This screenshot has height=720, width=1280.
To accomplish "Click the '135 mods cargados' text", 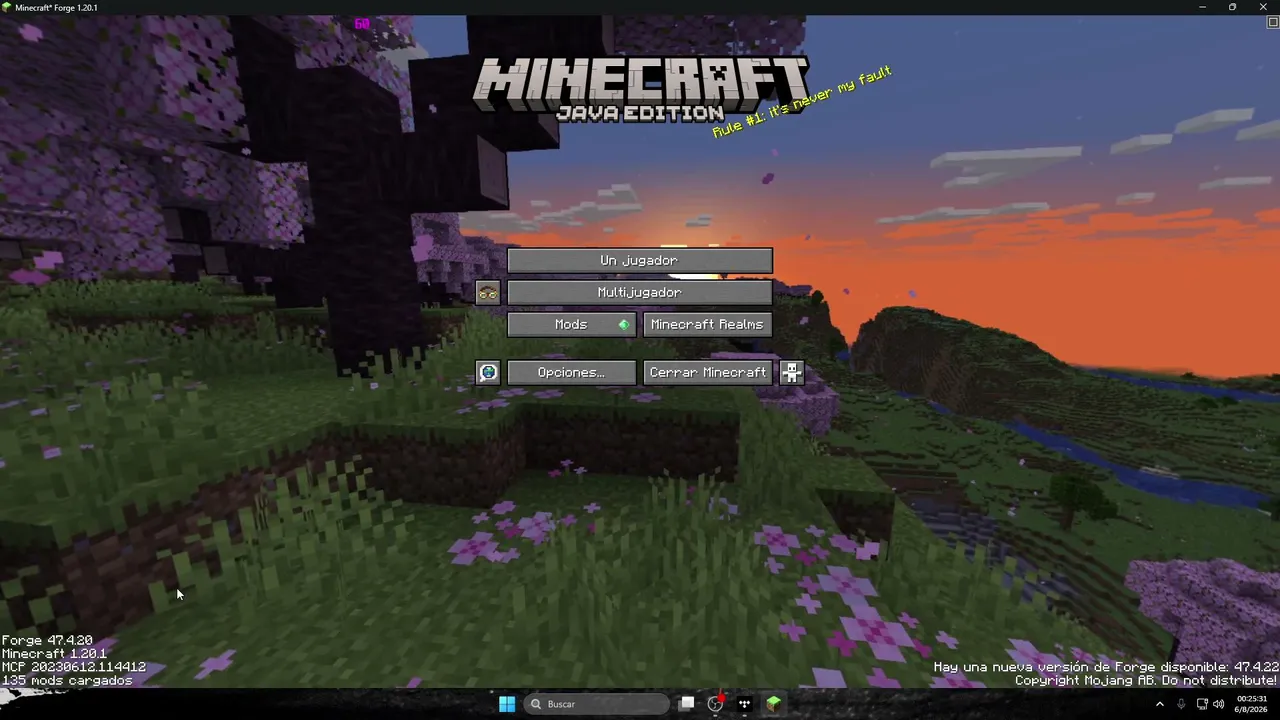I will (x=67, y=680).
